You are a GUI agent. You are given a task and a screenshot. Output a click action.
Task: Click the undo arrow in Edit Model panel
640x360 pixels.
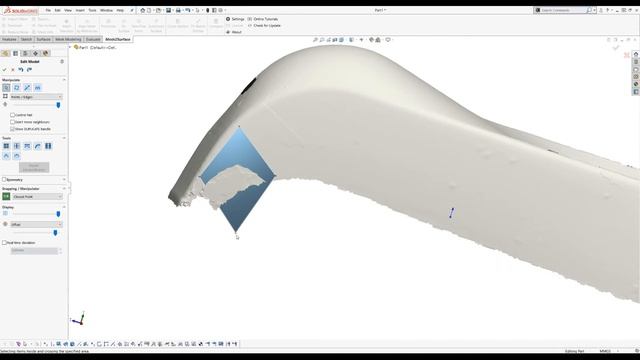21,70
